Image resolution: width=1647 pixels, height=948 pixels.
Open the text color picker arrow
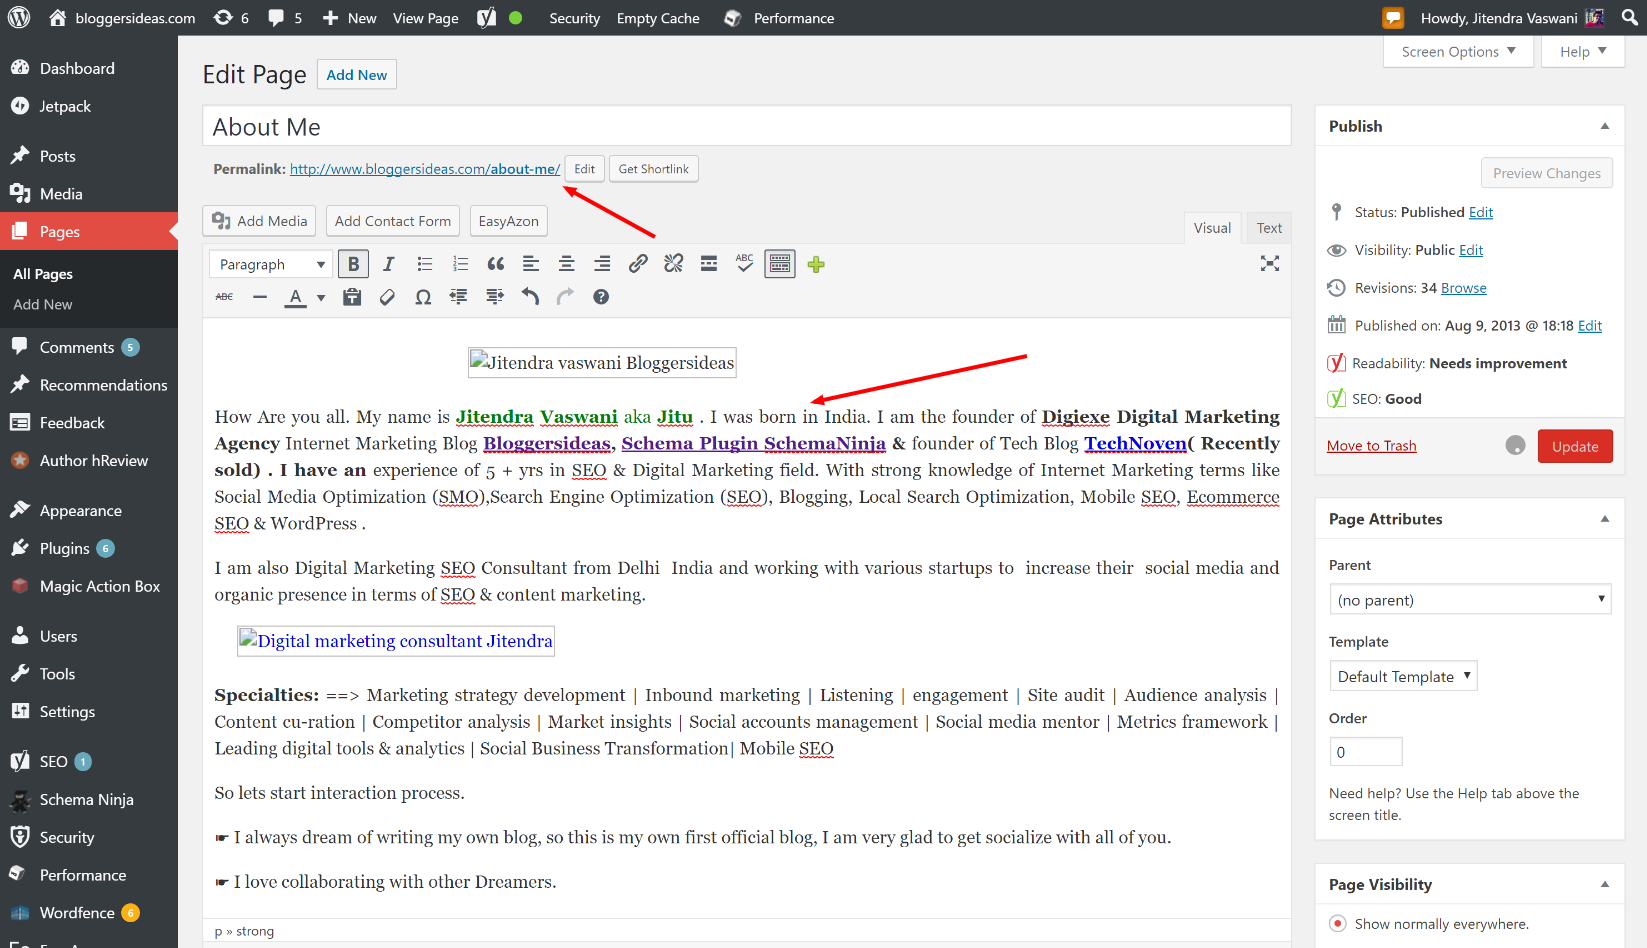pyautogui.click(x=321, y=297)
